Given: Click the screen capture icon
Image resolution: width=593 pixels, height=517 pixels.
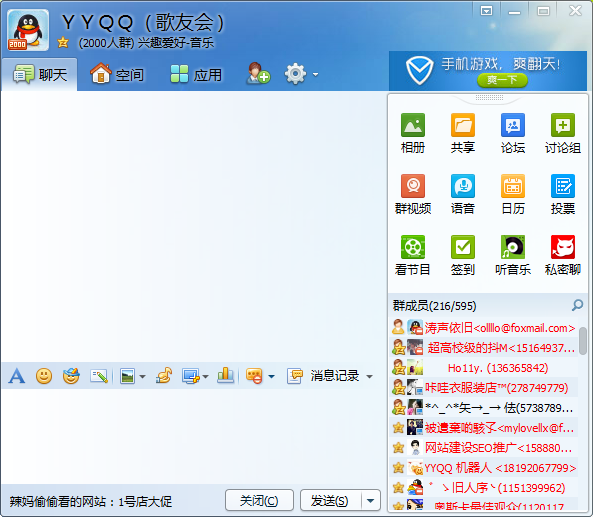Looking at the screenshot, I should [191, 376].
